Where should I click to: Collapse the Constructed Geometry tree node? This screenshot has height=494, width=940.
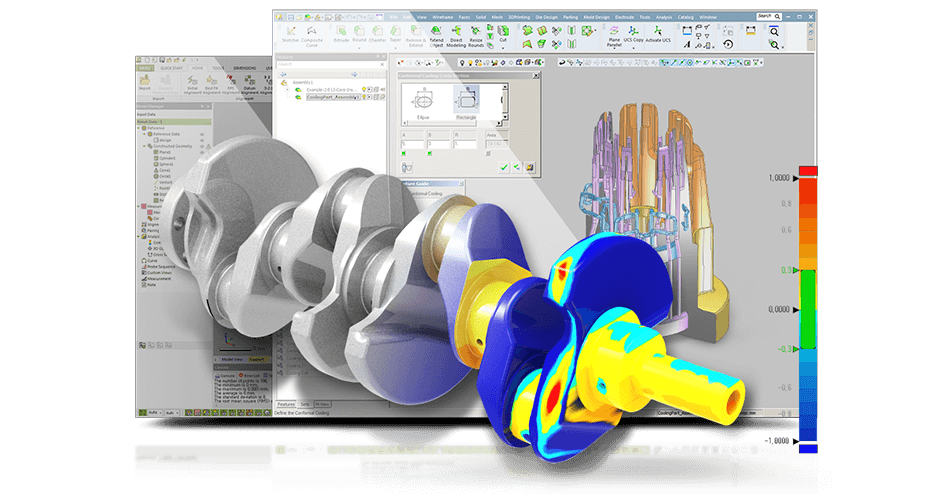[x=143, y=147]
